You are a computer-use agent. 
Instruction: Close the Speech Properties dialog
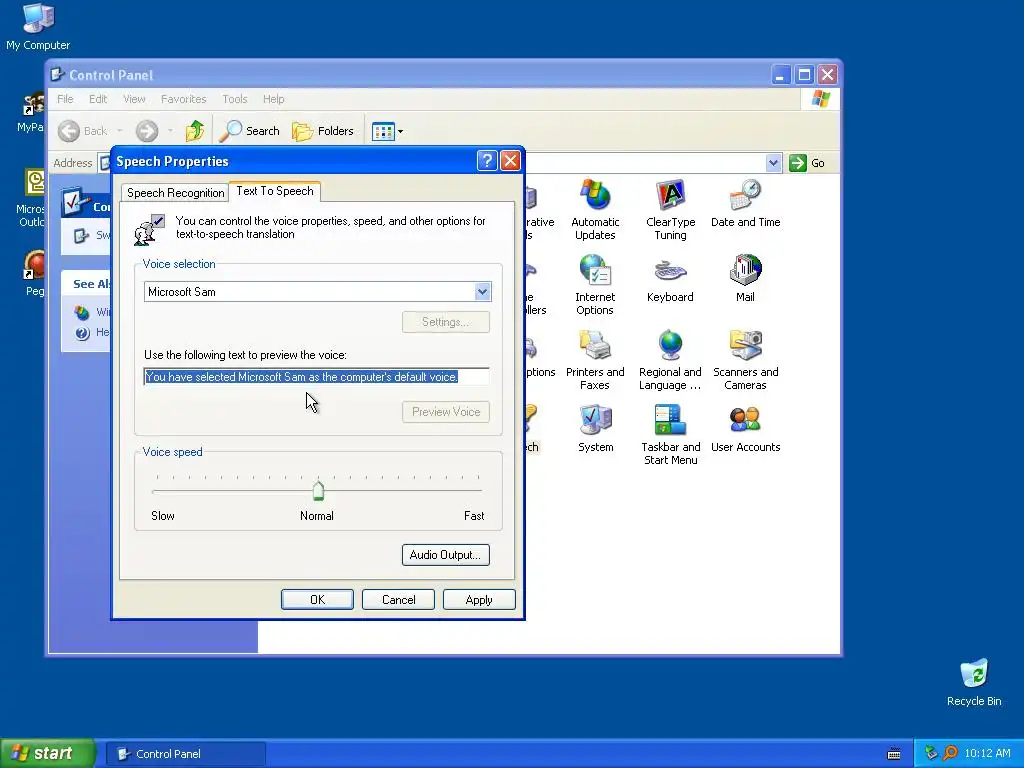(x=510, y=161)
